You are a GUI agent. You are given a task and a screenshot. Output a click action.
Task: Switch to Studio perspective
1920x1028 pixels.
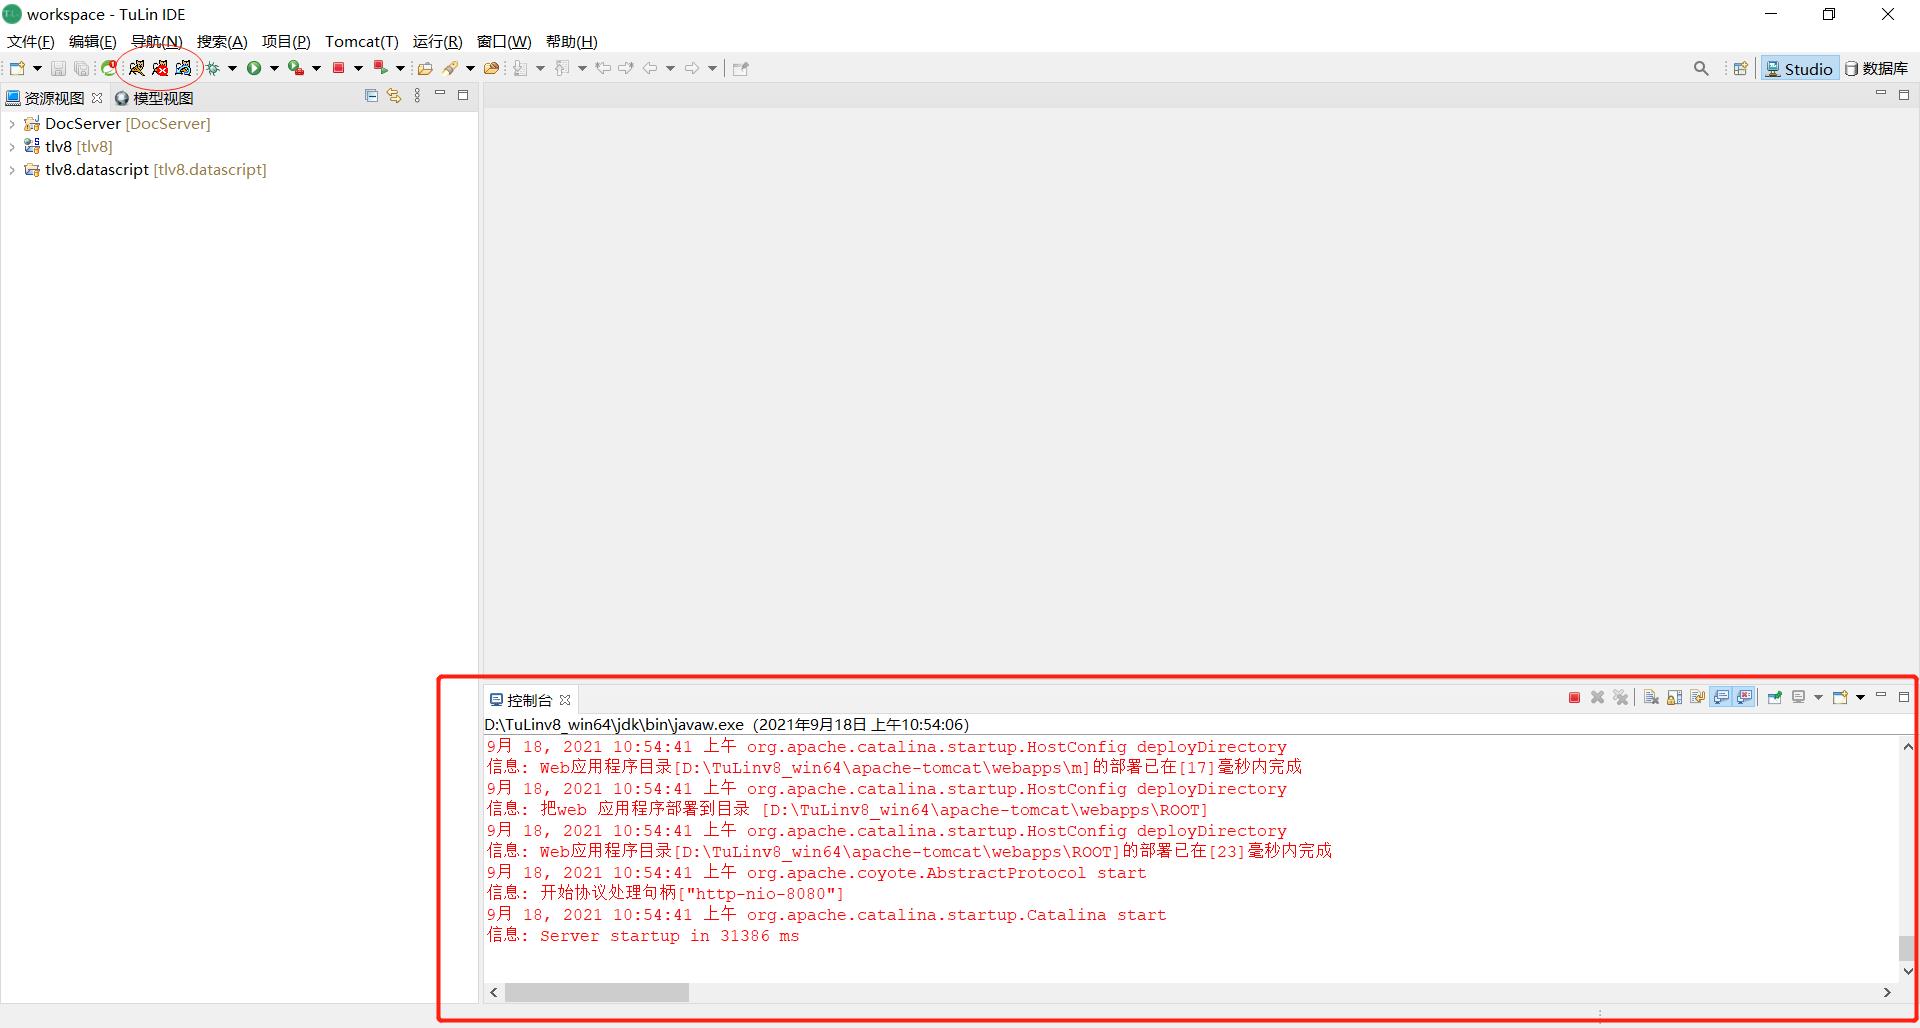[x=1799, y=68]
